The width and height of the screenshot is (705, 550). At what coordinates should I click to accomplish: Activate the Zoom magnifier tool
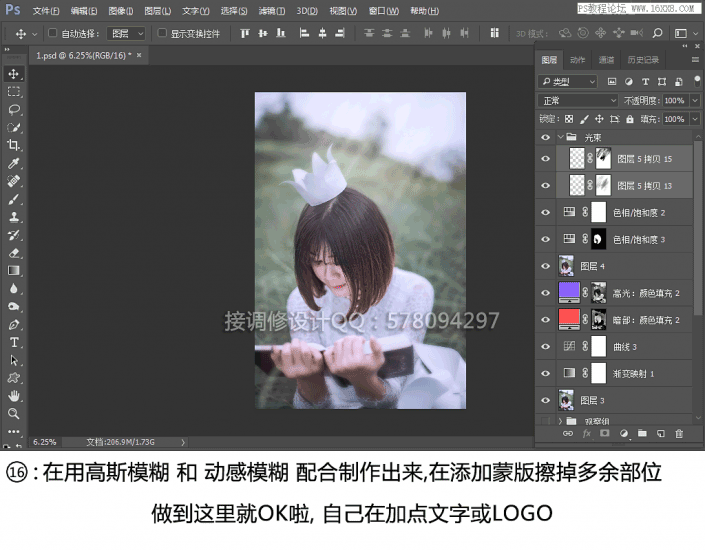14,413
